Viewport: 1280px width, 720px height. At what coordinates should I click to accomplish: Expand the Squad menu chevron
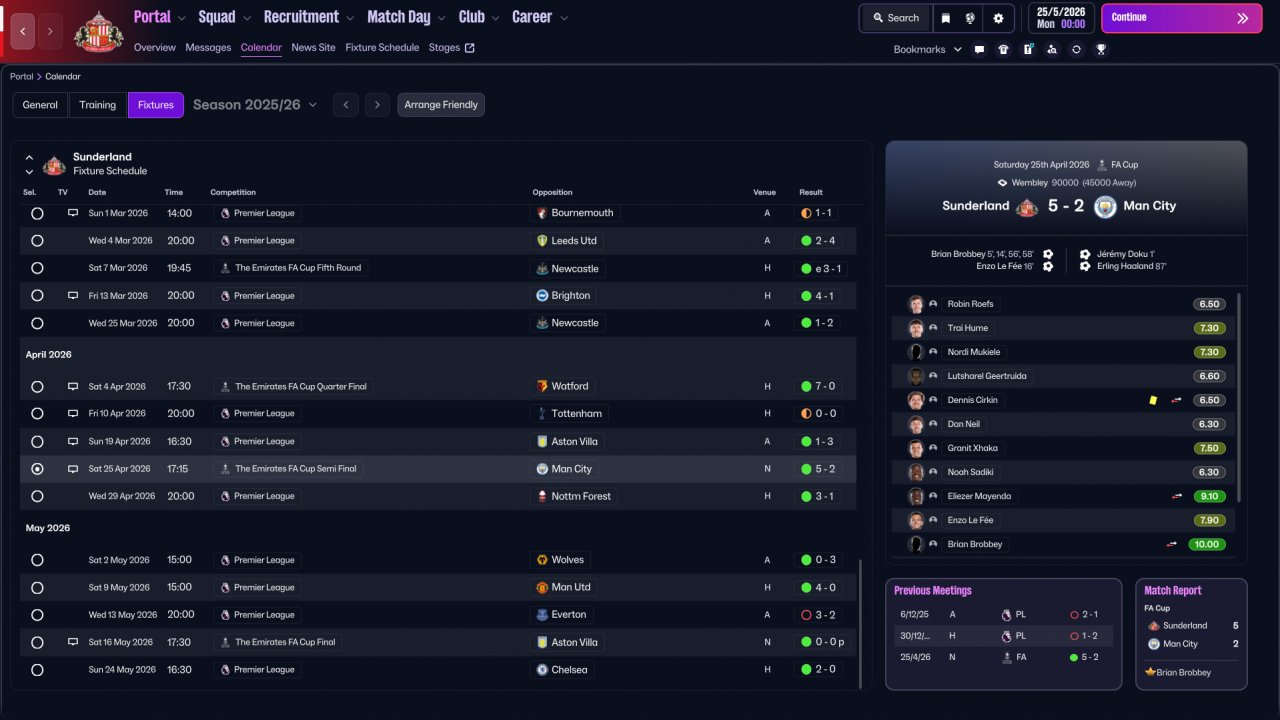(x=246, y=18)
